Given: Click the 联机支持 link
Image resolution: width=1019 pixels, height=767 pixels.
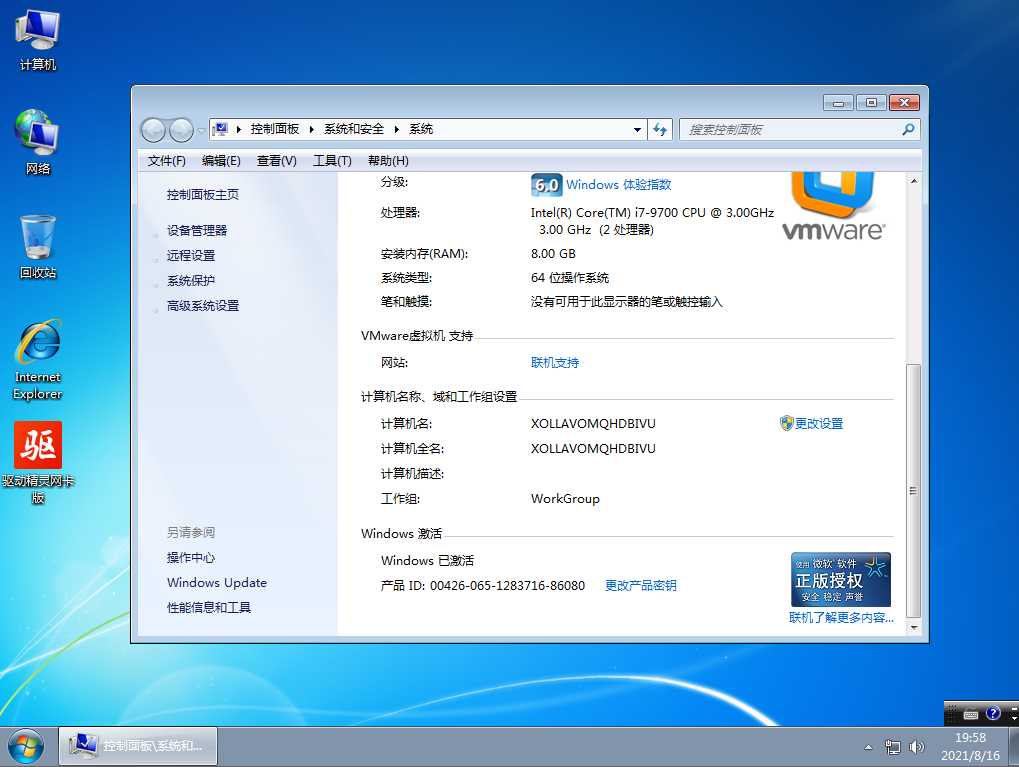Looking at the screenshot, I should (x=555, y=363).
